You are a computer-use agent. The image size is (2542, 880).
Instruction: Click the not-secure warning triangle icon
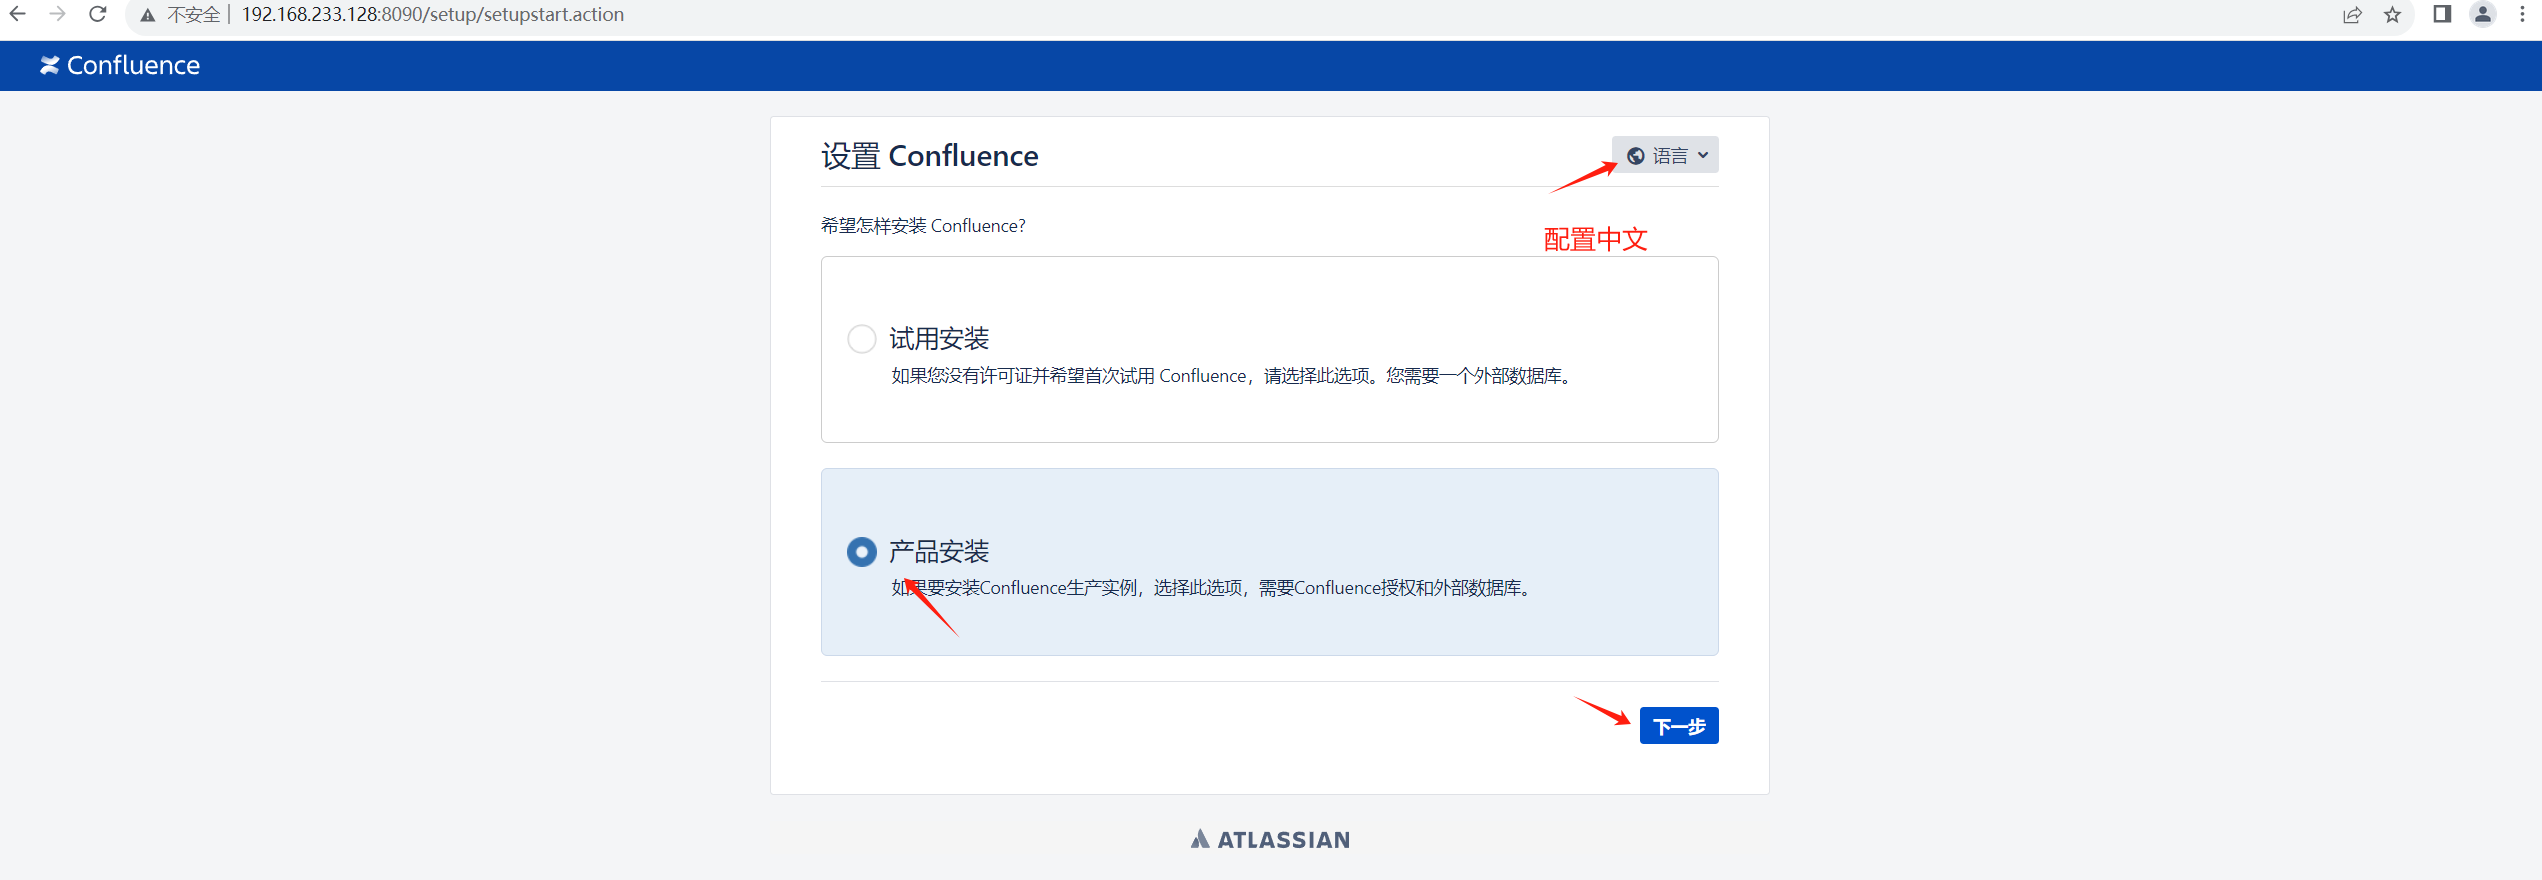pos(148,15)
